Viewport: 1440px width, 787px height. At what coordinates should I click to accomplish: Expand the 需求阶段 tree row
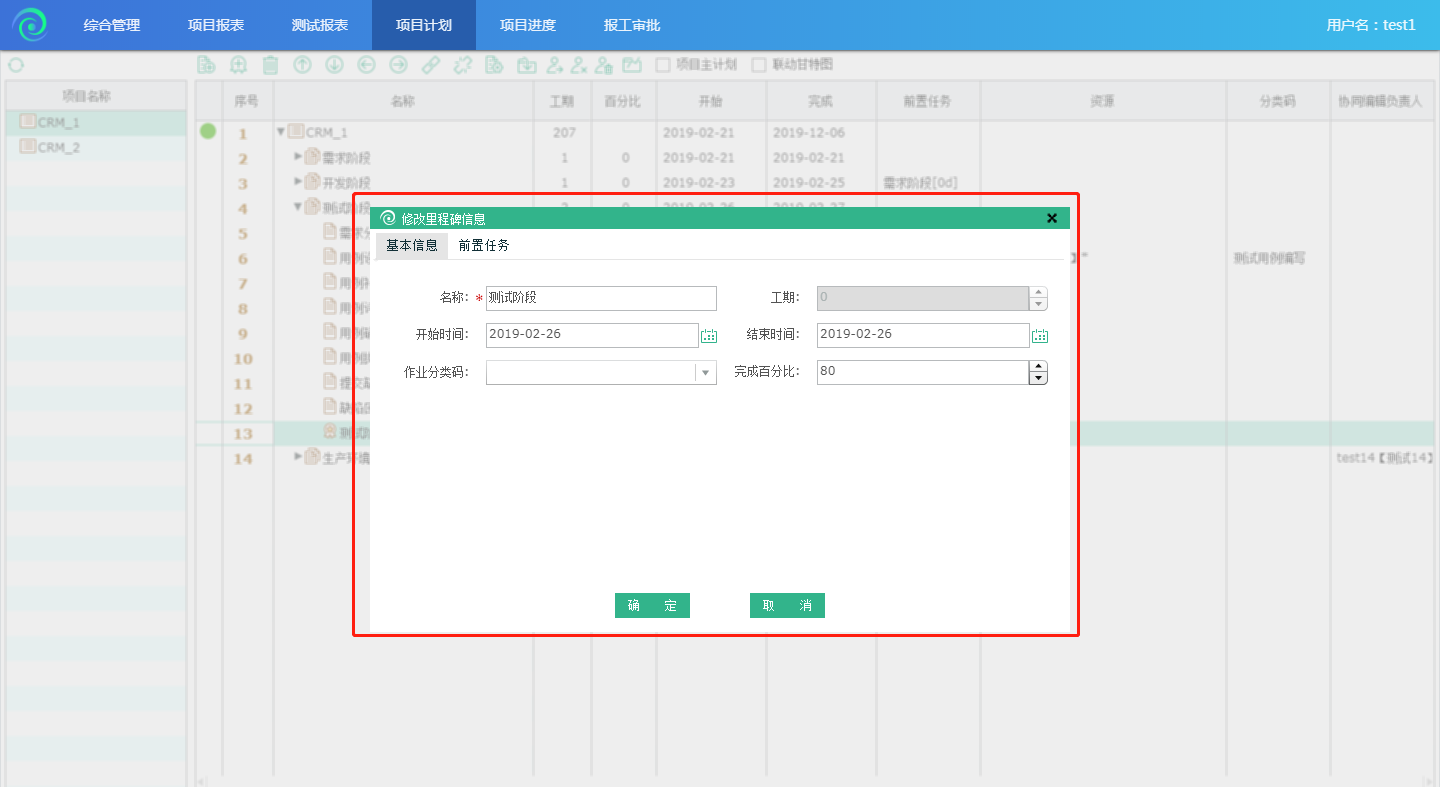tap(298, 156)
